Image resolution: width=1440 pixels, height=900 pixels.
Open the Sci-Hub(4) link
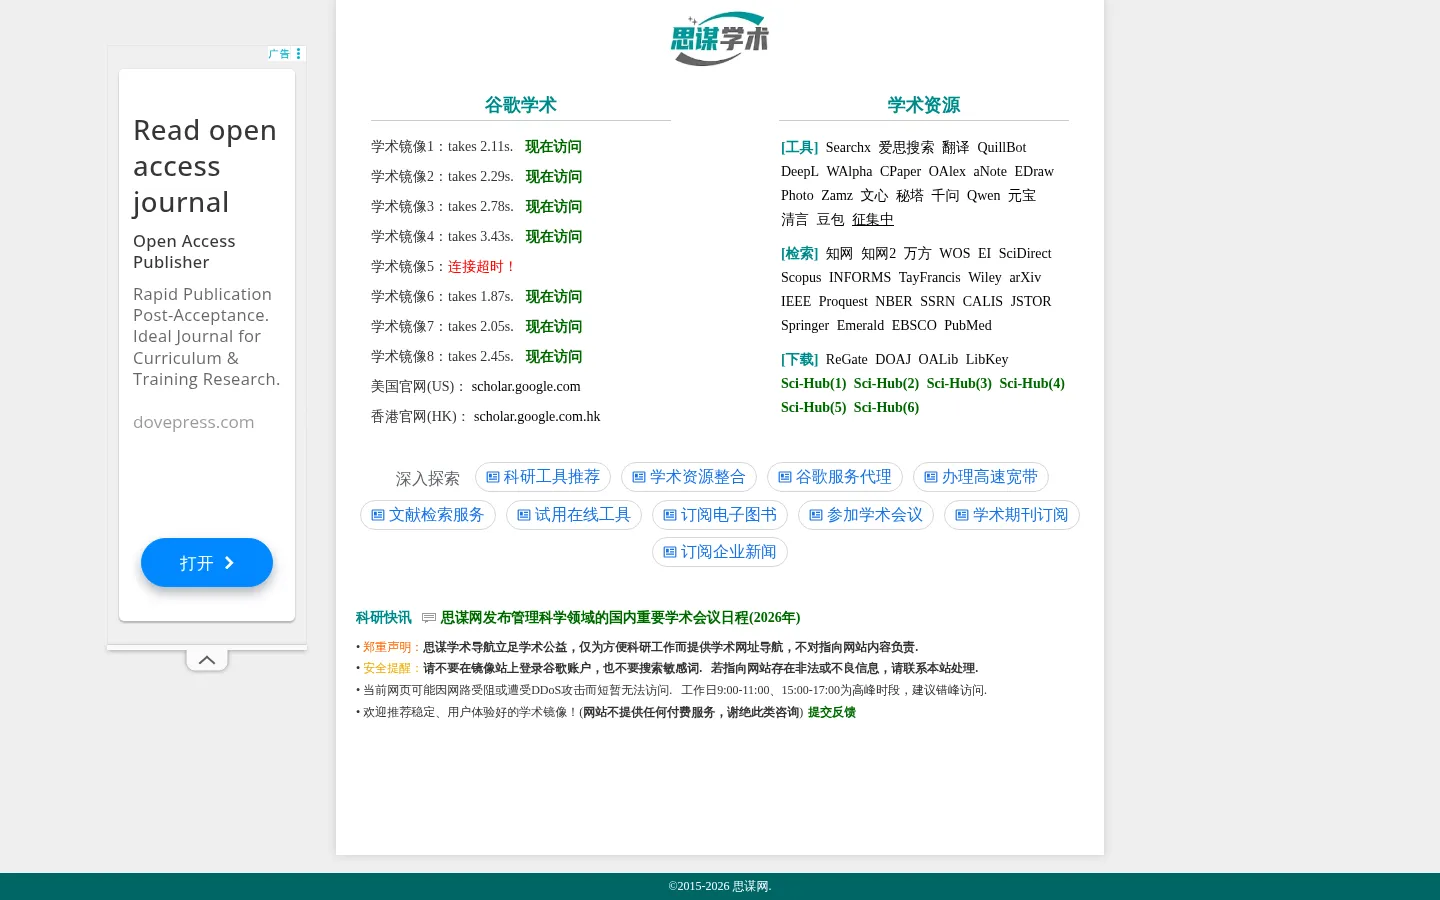[1032, 384]
